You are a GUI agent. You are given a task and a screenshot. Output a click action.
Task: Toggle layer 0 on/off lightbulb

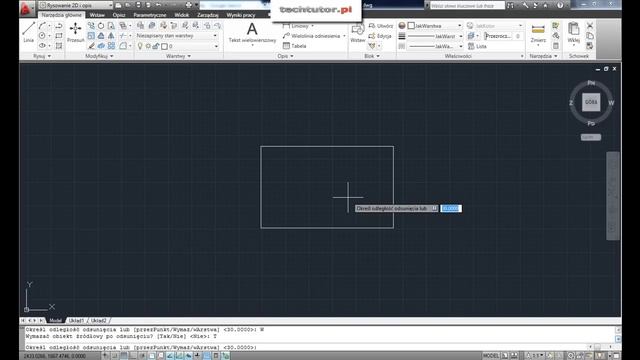[140, 46]
